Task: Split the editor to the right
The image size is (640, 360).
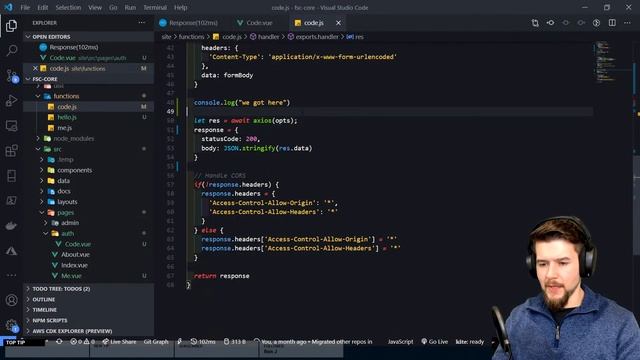Action: pyautogui.click(x=612, y=23)
